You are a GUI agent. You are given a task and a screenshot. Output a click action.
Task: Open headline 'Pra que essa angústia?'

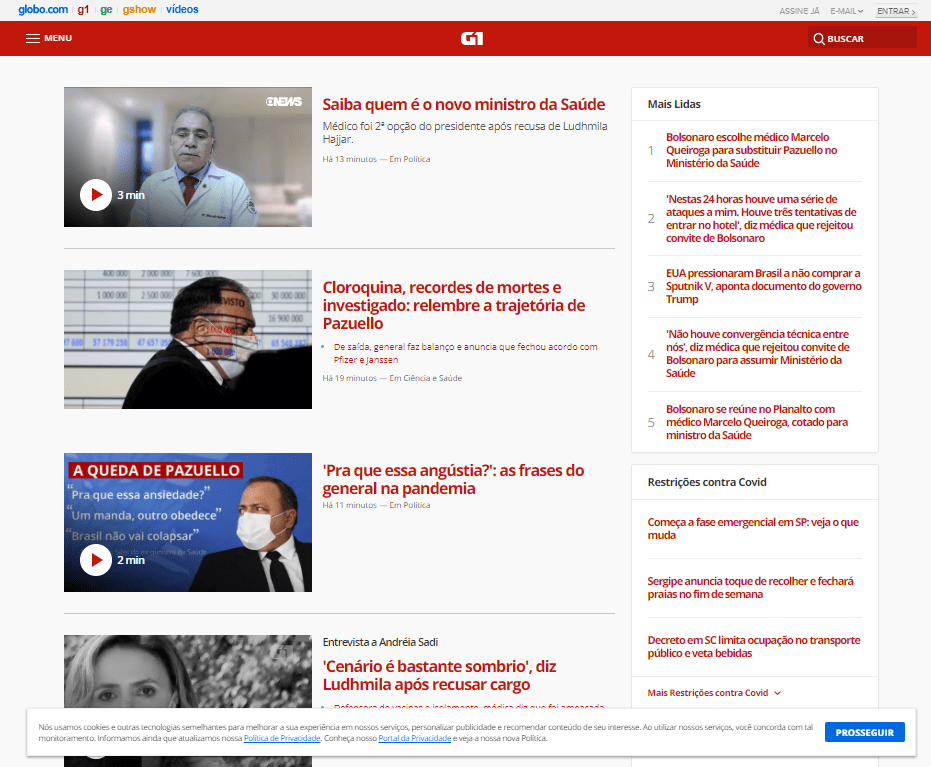[x=453, y=479]
